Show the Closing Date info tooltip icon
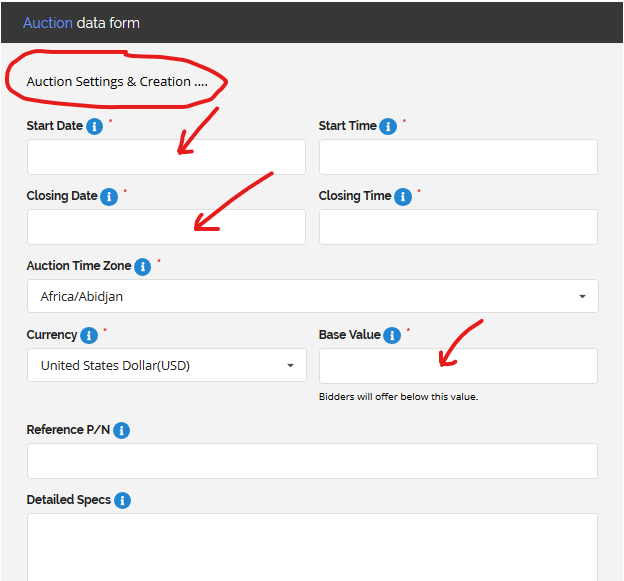The width and height of the screenshot is (624, 581). click(109, 197)
